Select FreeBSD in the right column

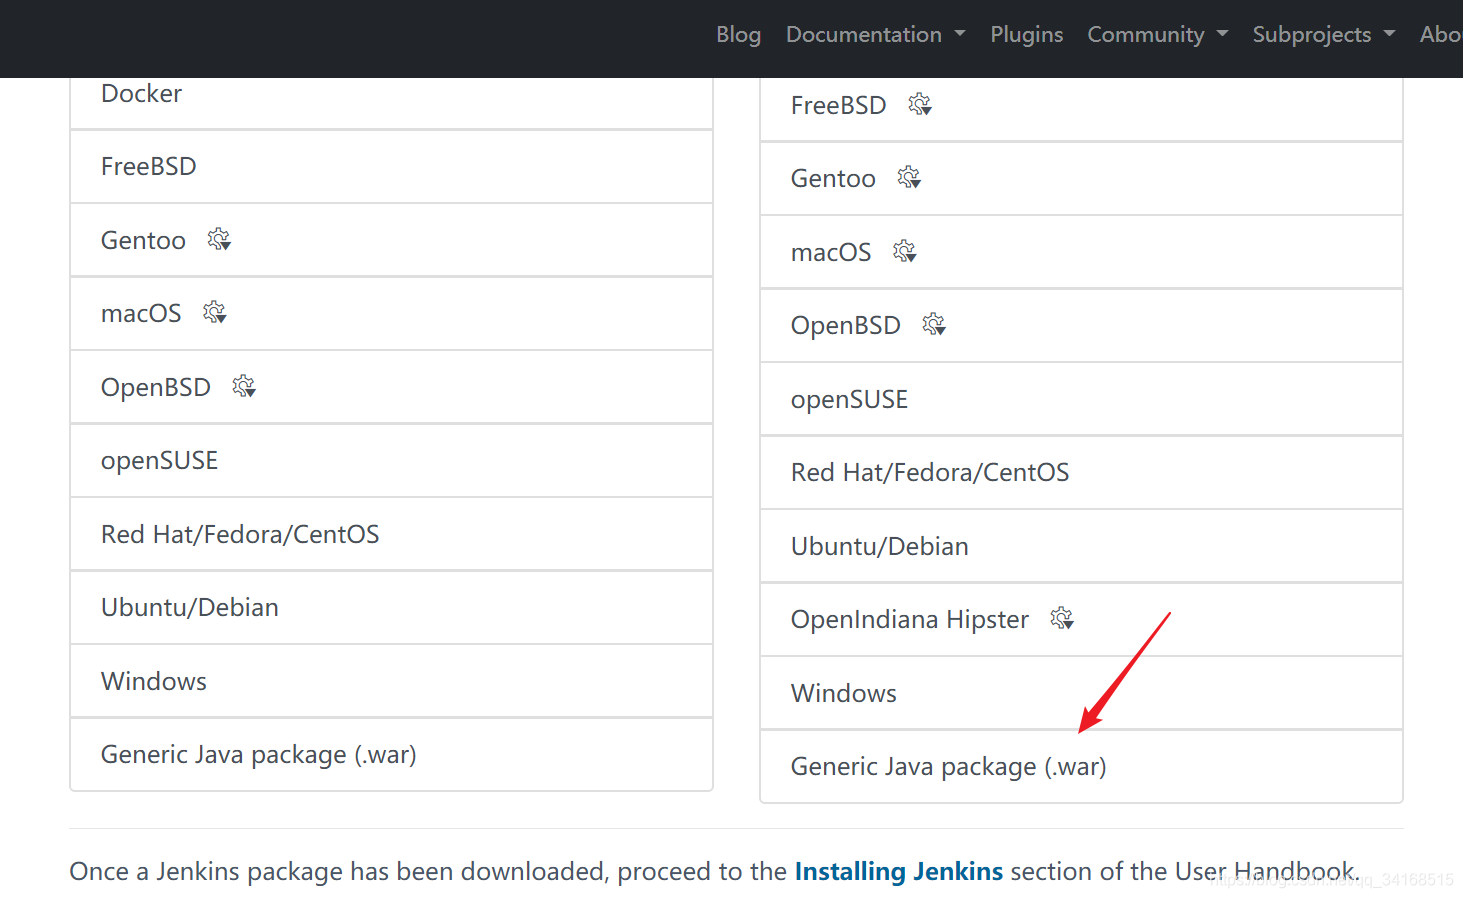pos(1081,109)
